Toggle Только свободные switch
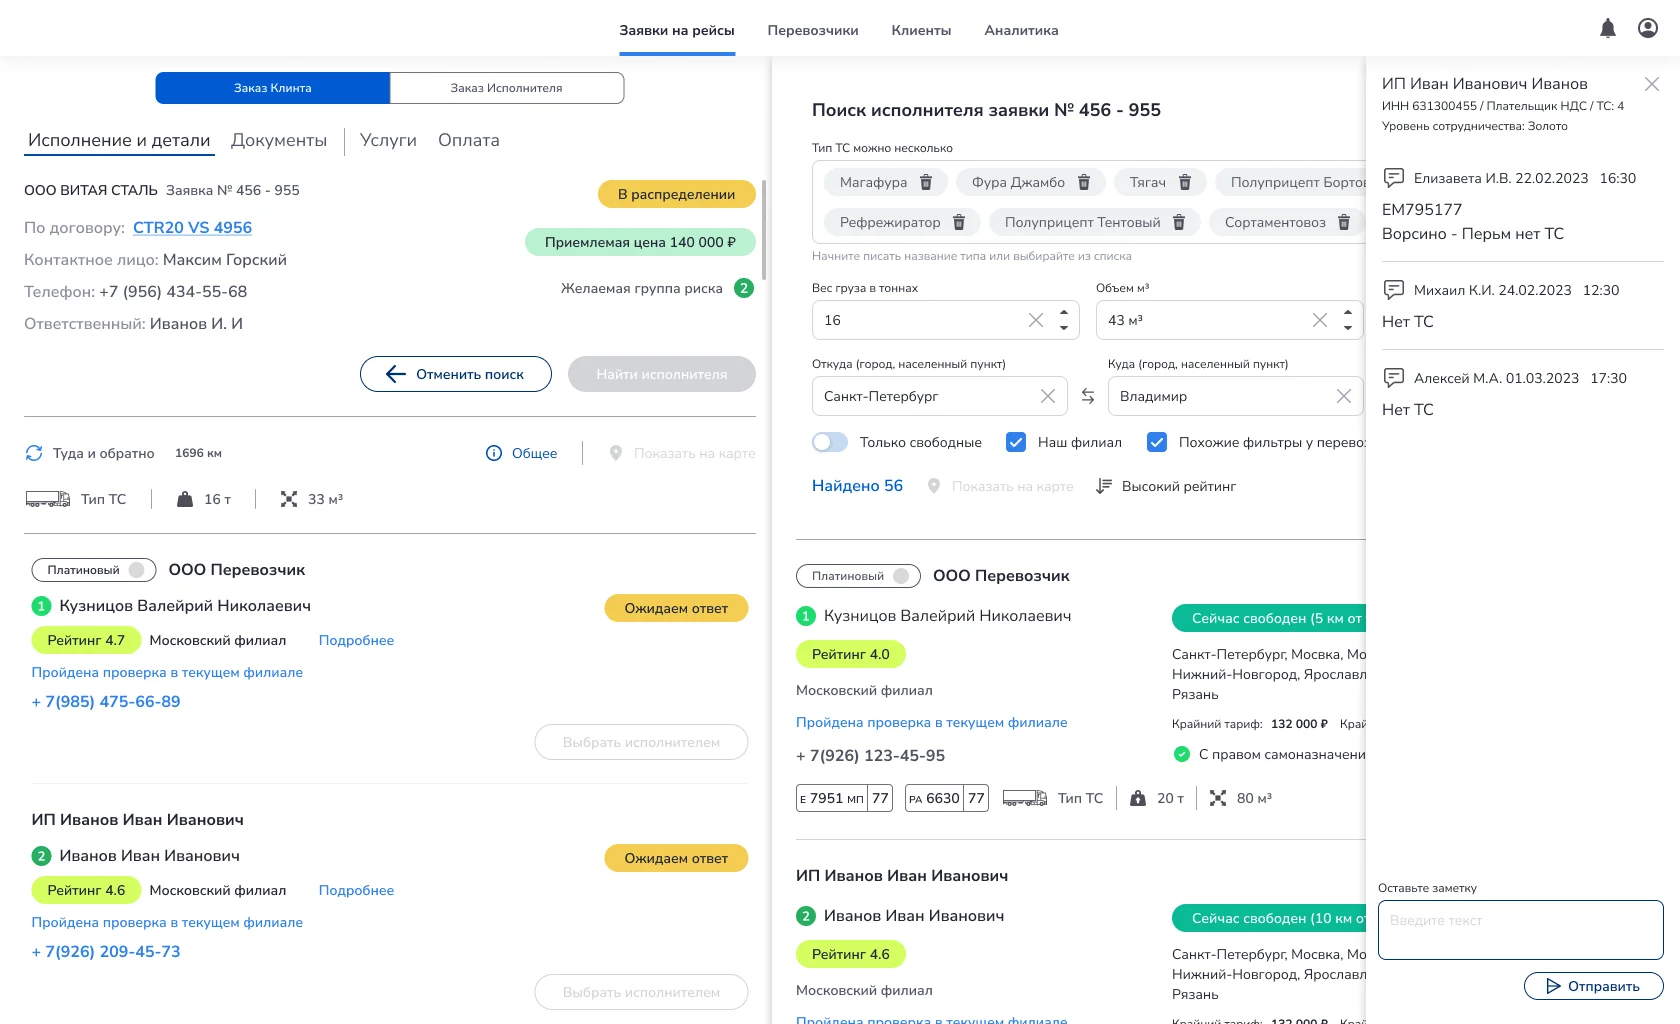Viewport: 1680px width, 1024px height. point(830,442)
